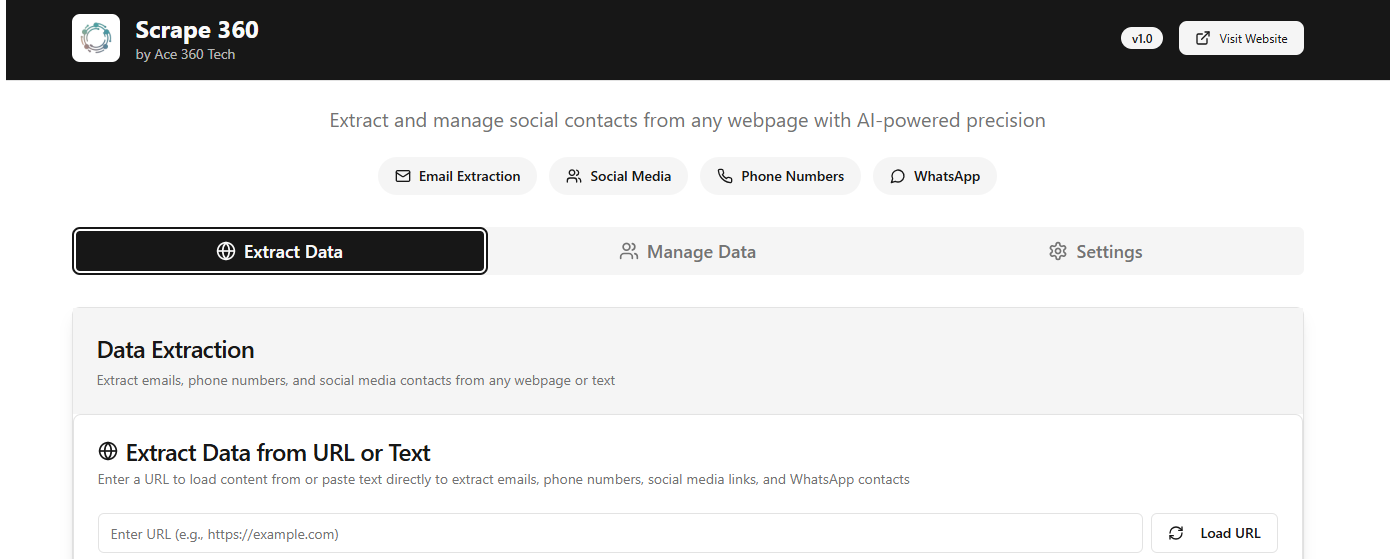Click the external-link icon in Visit Website
The height and width of the screenshot is (560, 1400).
(x=1202, y=38)
